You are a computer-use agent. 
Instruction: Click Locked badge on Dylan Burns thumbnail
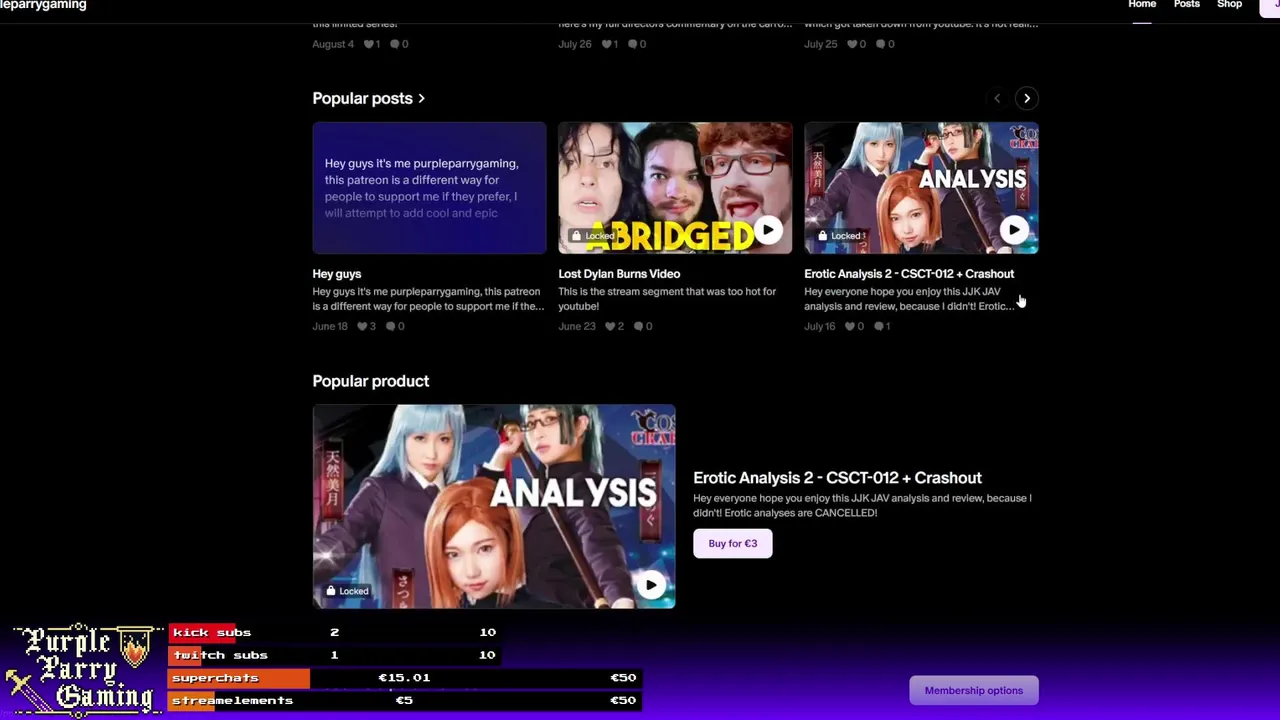[593, 236]
